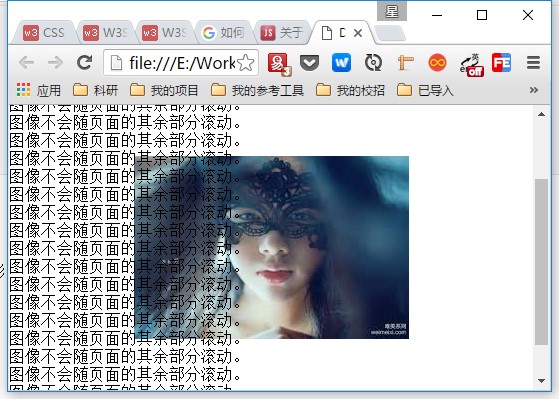
Task: Show more bookmarks with the double chevron
Action: (x=534, y=90)
